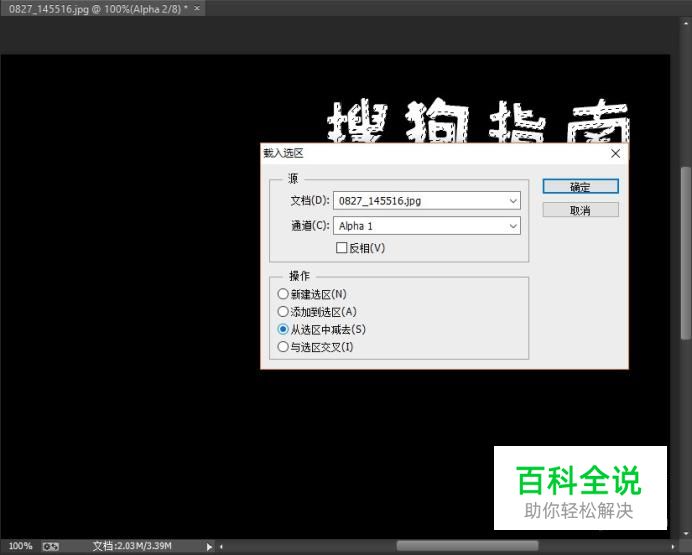Click the vertical scrollbar down arrow
Image resolution: width=692 pixels, height=555 pixels.
click(686, 534)
